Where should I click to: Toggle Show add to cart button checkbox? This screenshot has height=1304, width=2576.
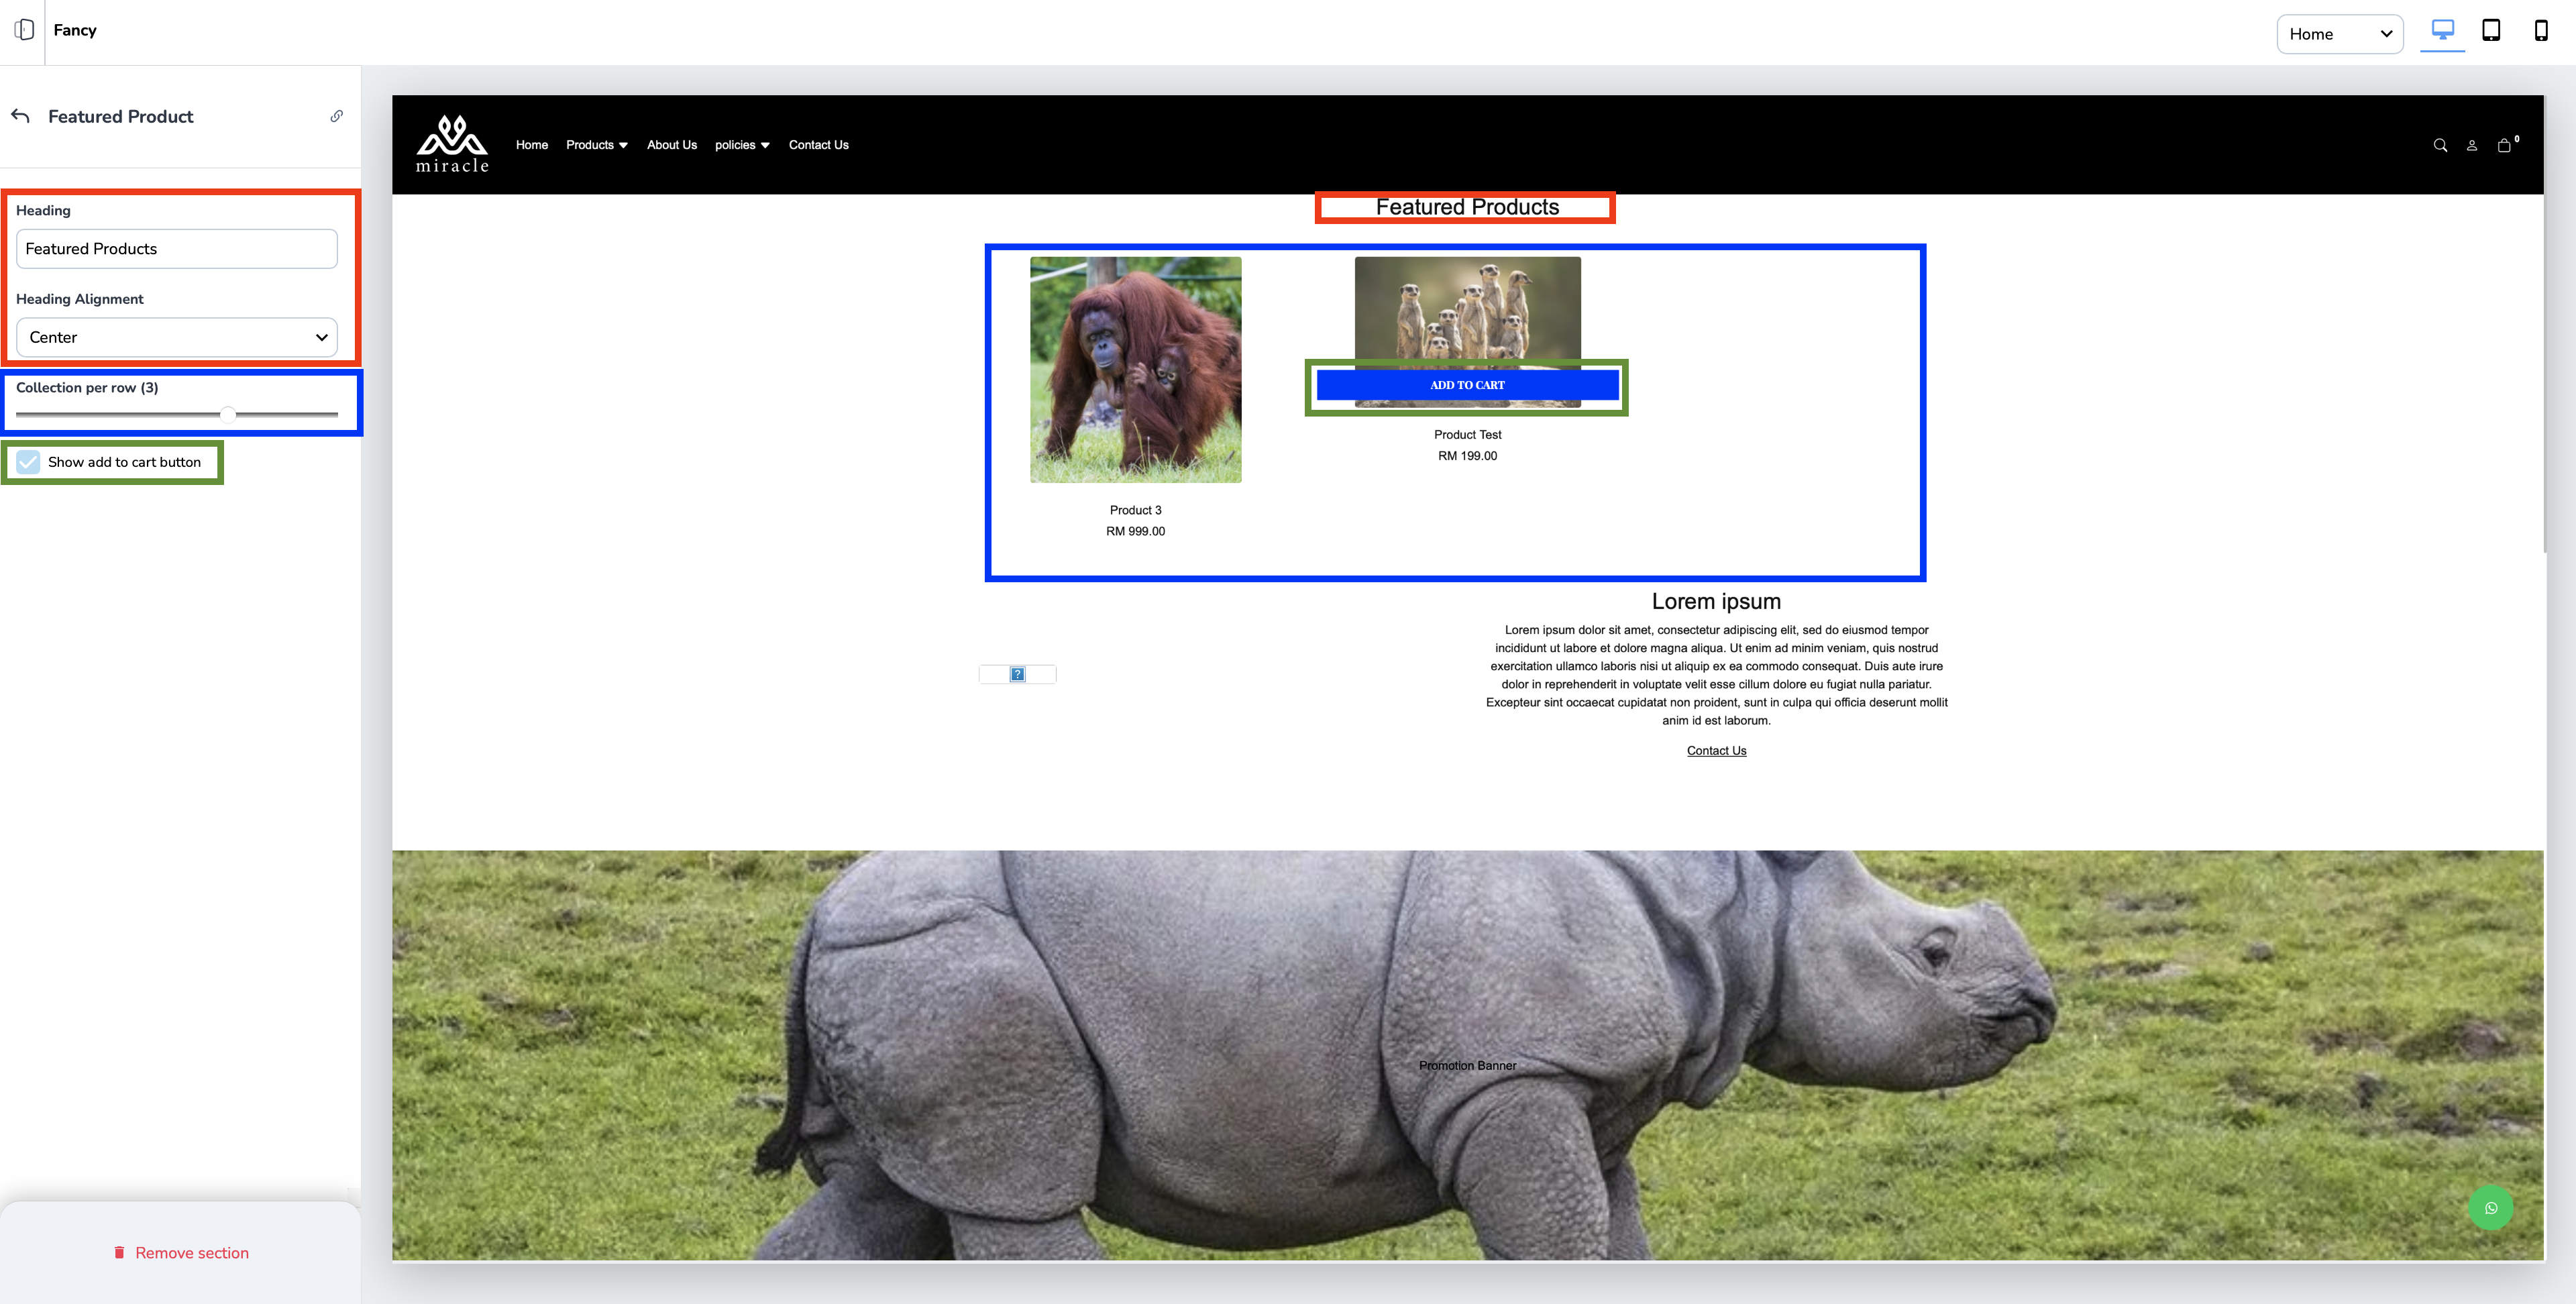pos(29,462)
